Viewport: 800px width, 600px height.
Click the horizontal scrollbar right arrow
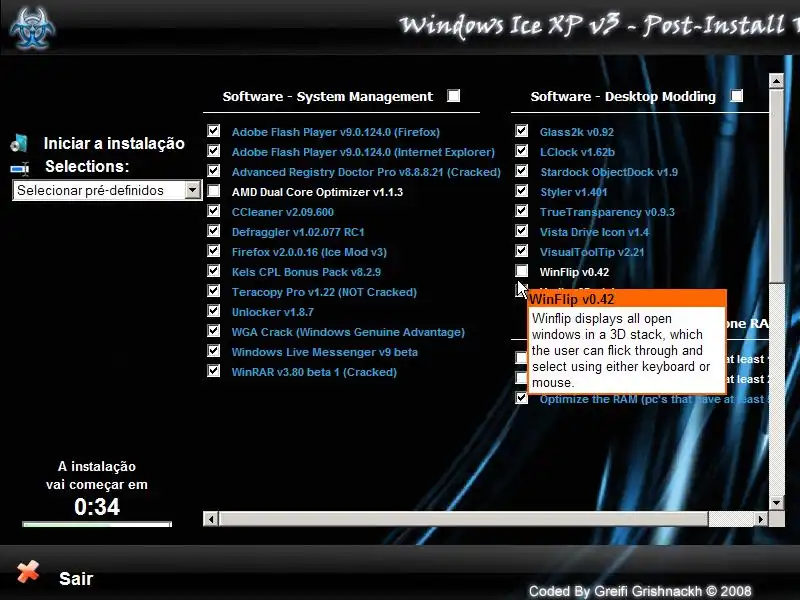click(x=761, y=519)
